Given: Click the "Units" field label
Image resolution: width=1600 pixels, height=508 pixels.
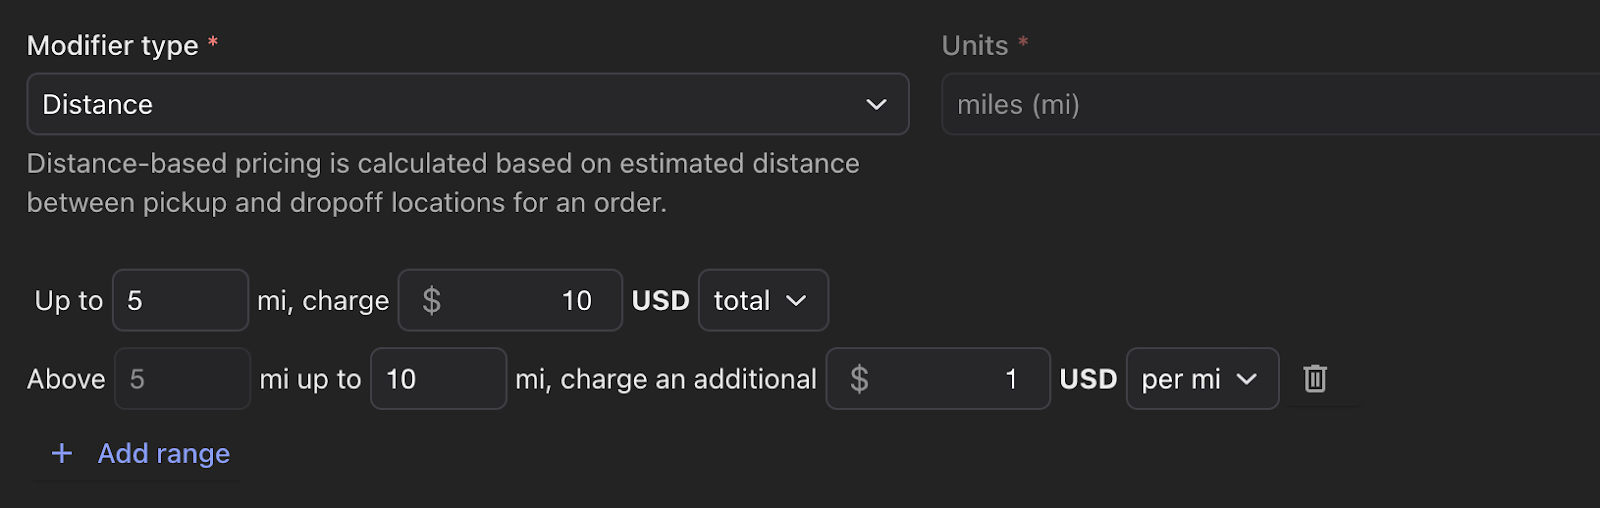Looking at the screenshot, I should coord(974,46).
